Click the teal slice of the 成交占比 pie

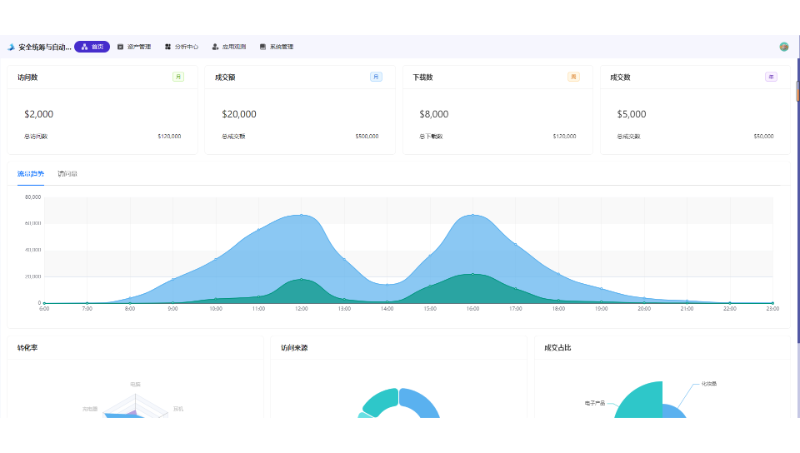coord(643,402)
